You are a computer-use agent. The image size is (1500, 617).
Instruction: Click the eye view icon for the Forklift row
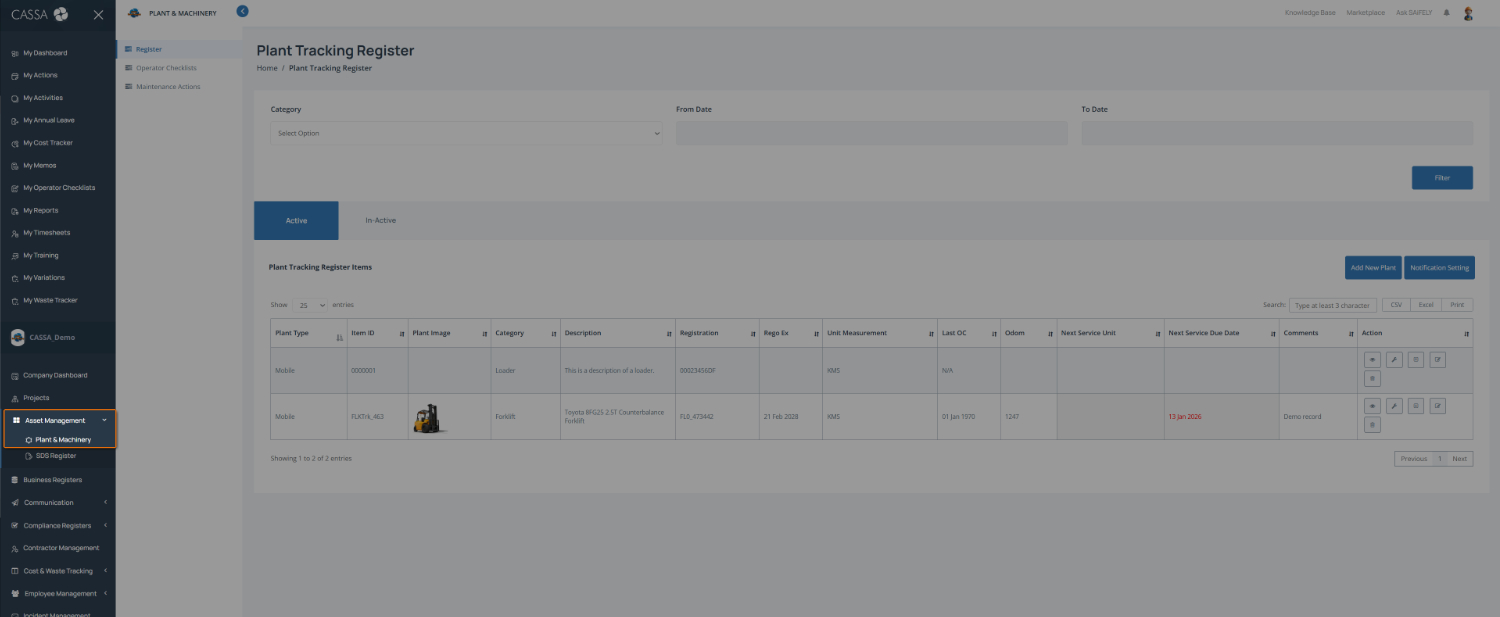1372,406
